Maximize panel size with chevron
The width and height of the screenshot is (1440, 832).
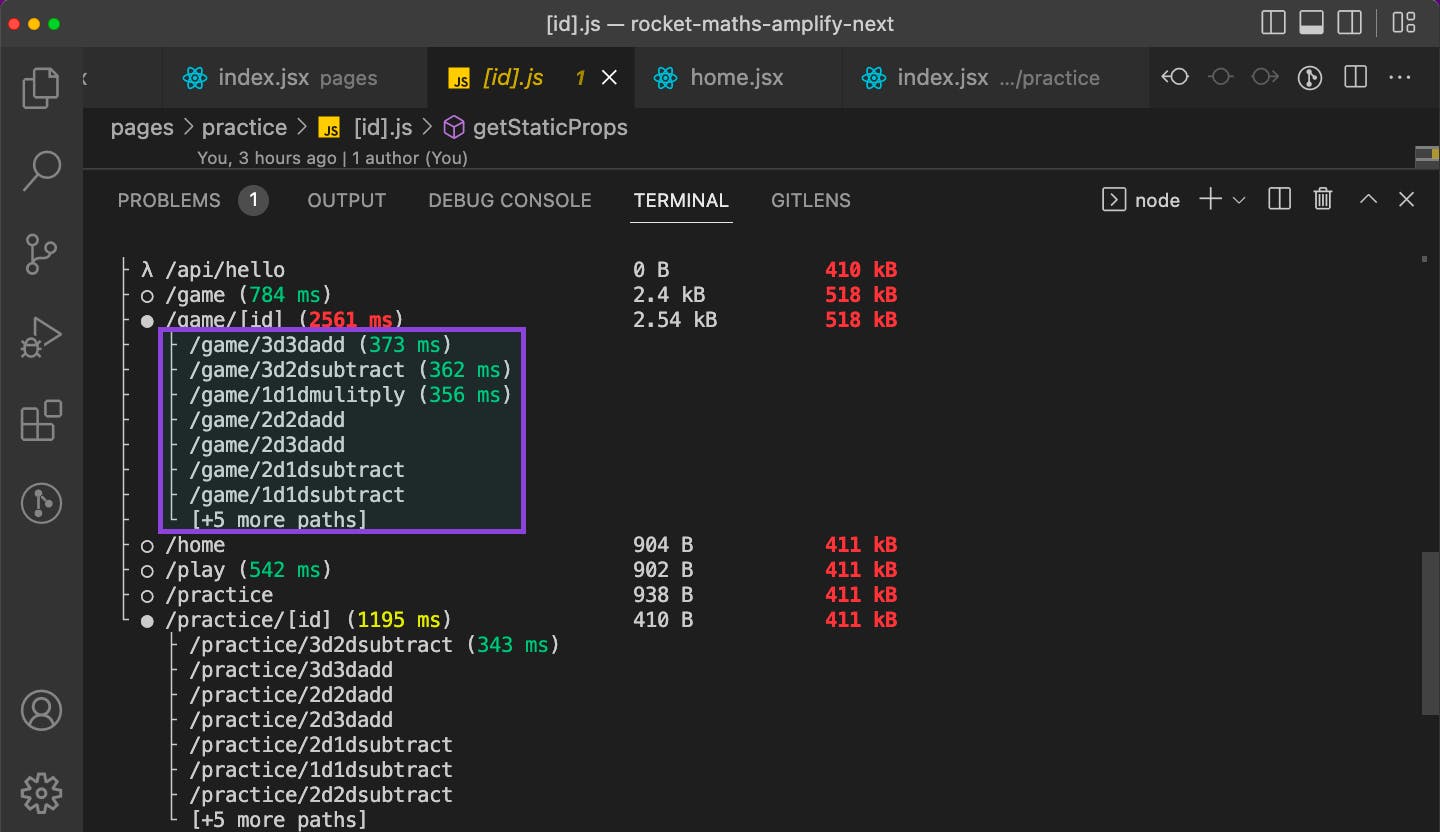point(1368,200)
